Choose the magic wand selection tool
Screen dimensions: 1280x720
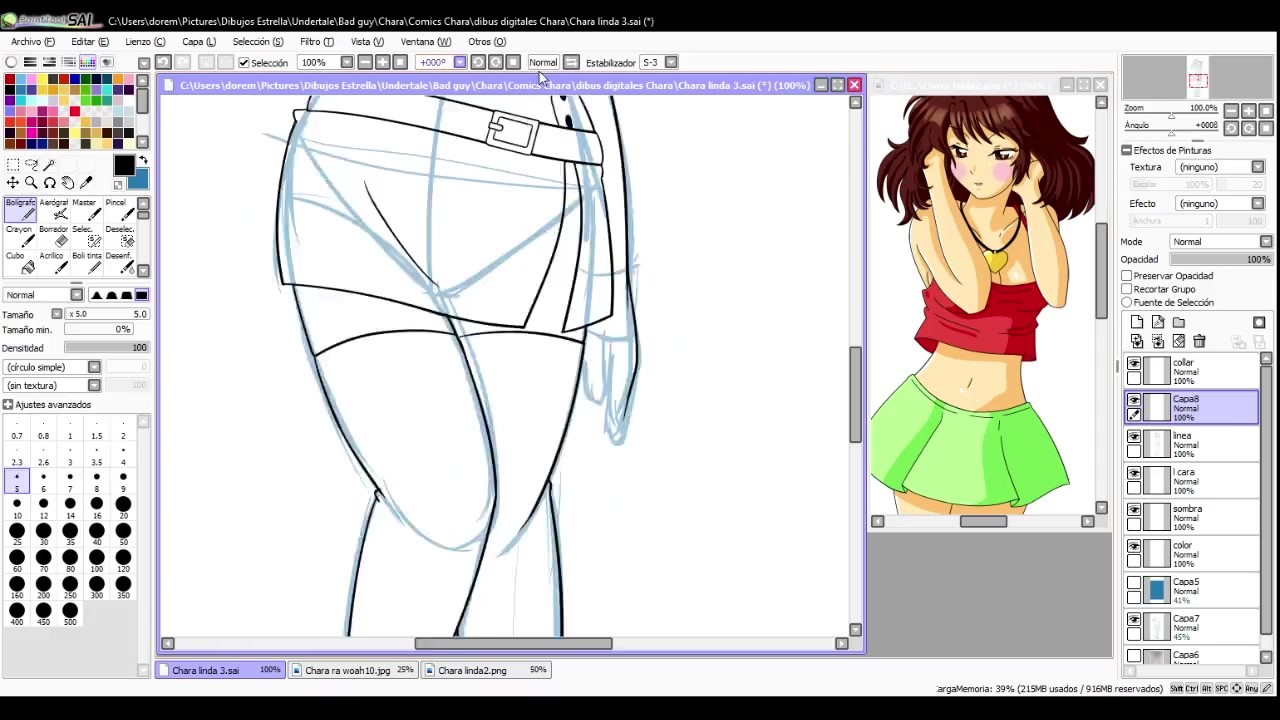[x=49, y=165]
